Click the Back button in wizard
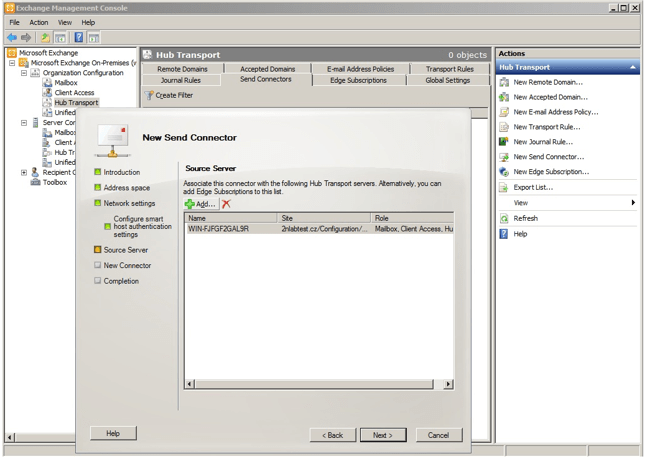The width and height of the screenshot is (650, 459). point(333,435)
